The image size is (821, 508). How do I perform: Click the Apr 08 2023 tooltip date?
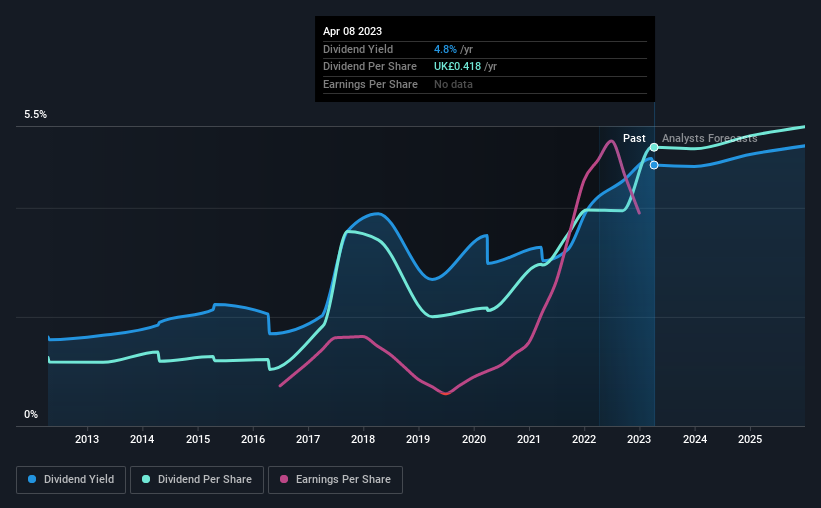(352, 31)
